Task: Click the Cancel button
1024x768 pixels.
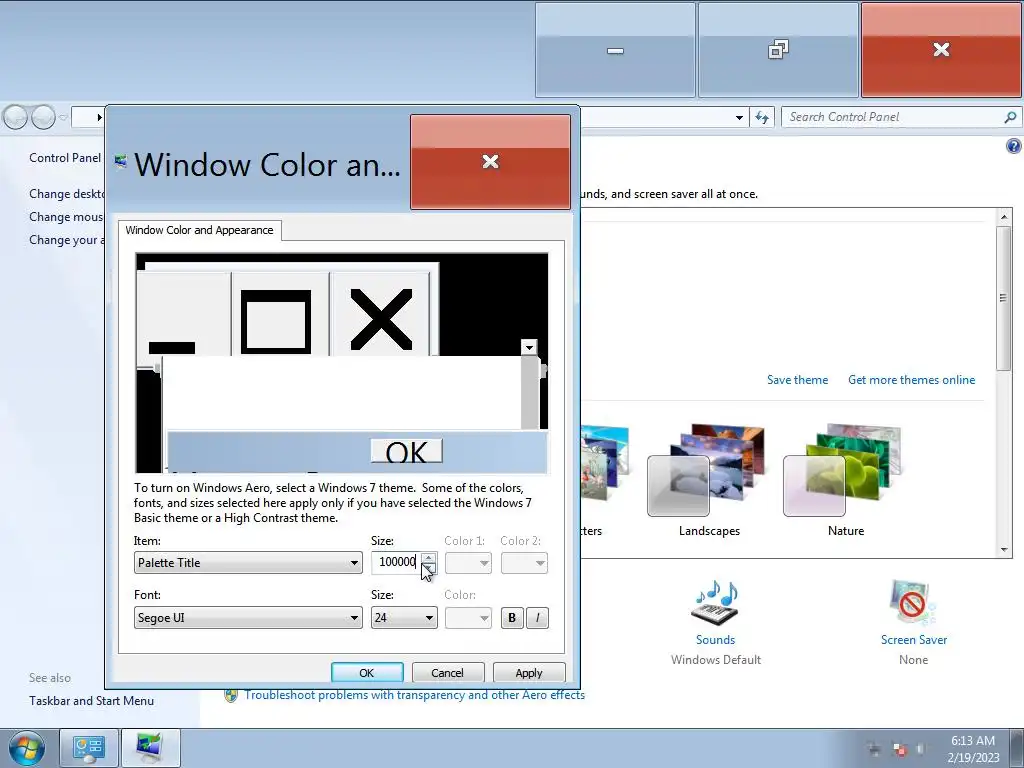Action: click(447, 673)
